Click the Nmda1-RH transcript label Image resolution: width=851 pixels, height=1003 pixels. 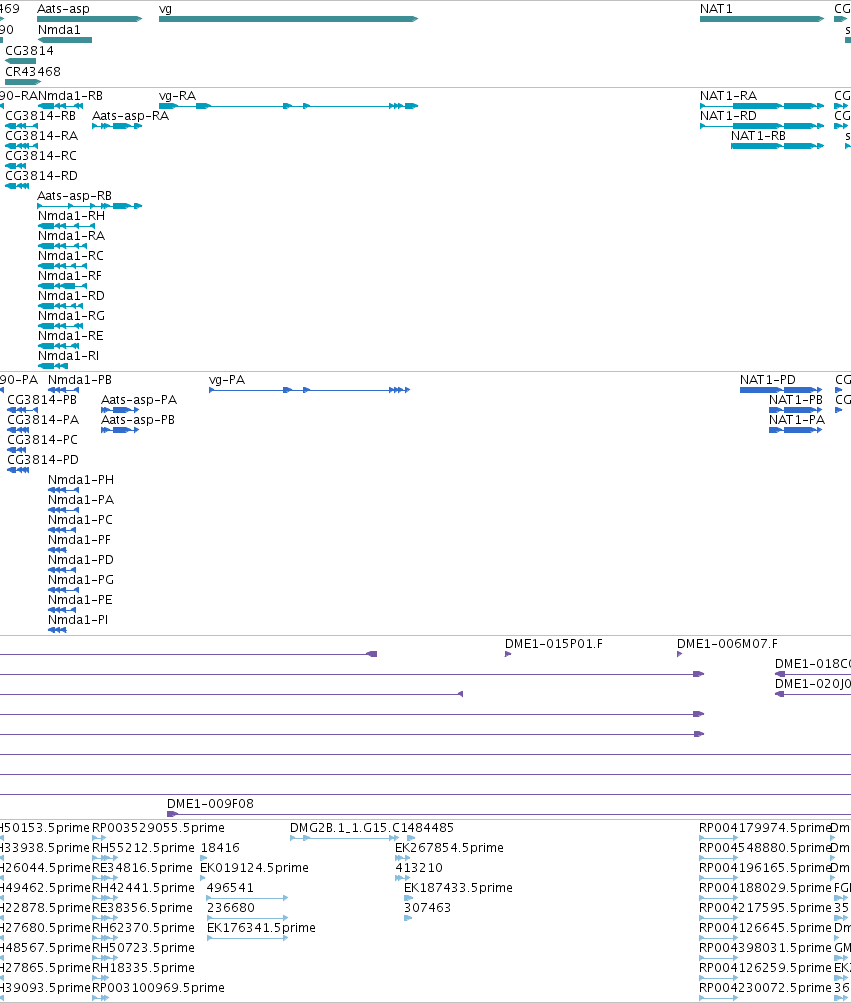[x=71, y=216]
